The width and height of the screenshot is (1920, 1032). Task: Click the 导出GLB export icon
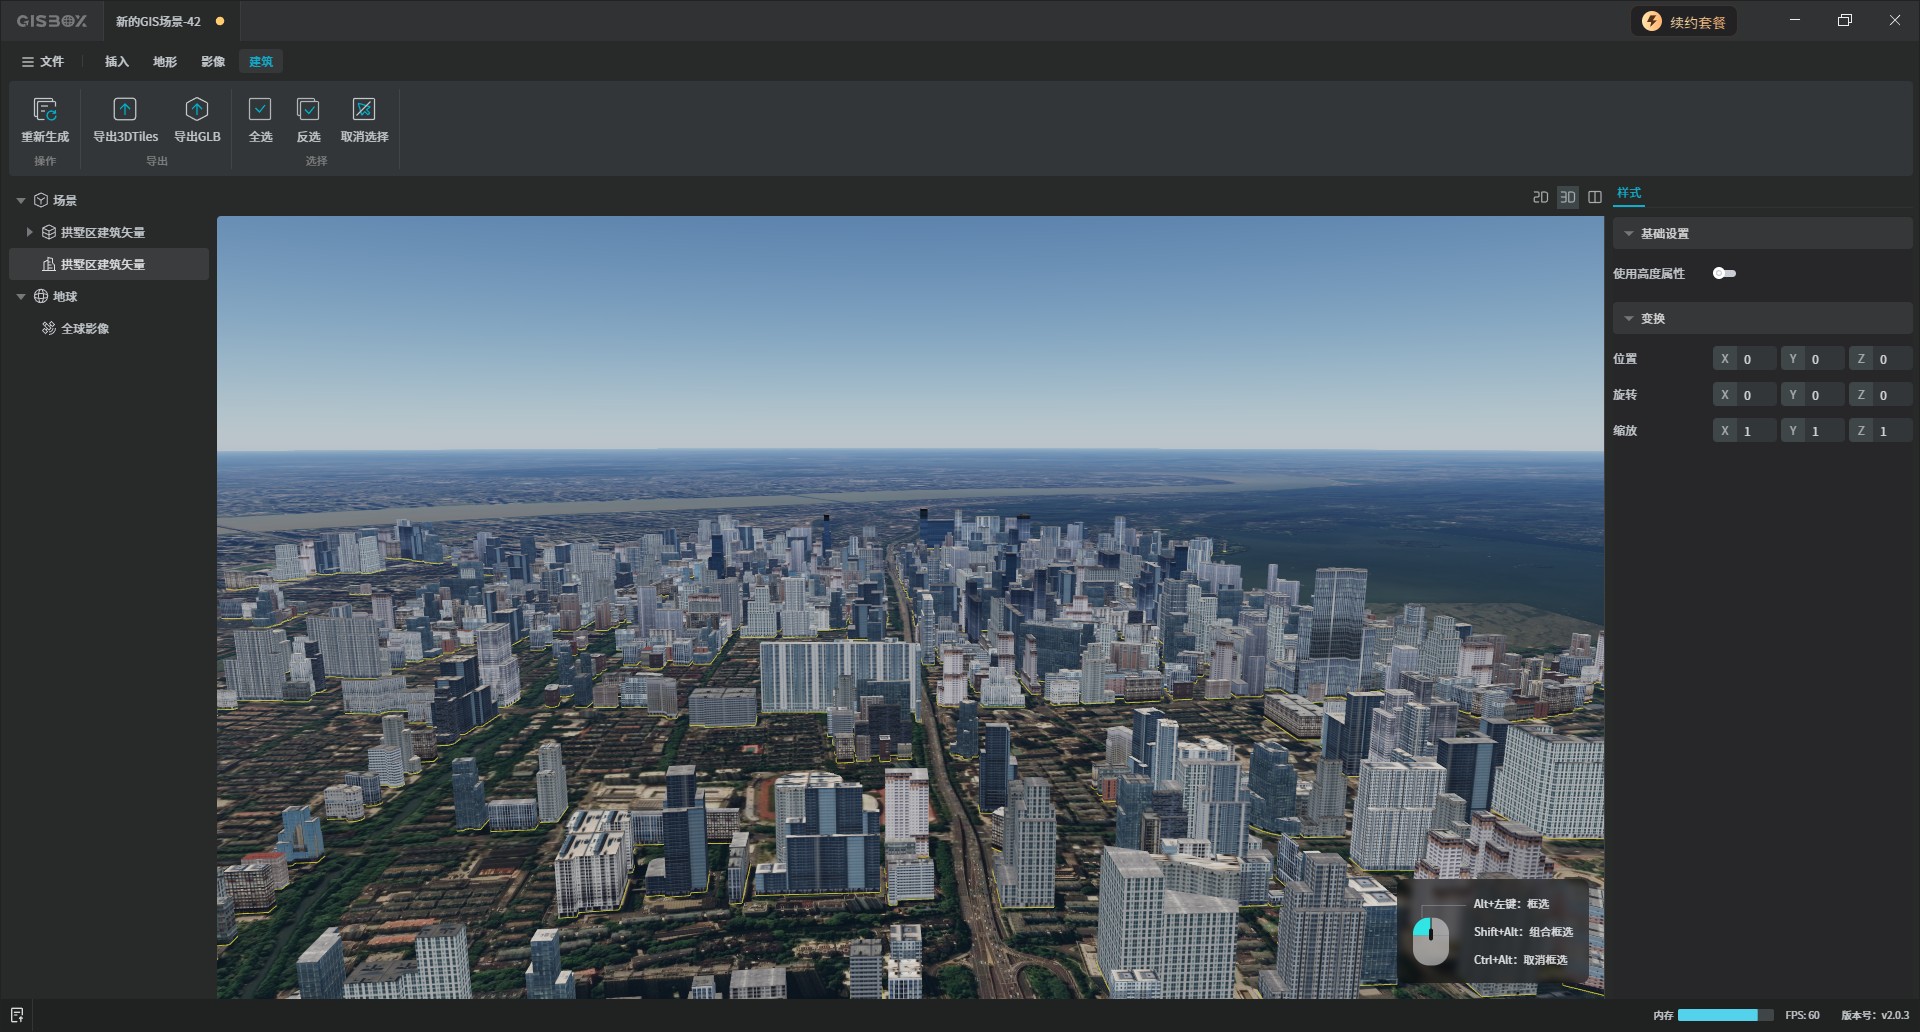coord(197,109)
